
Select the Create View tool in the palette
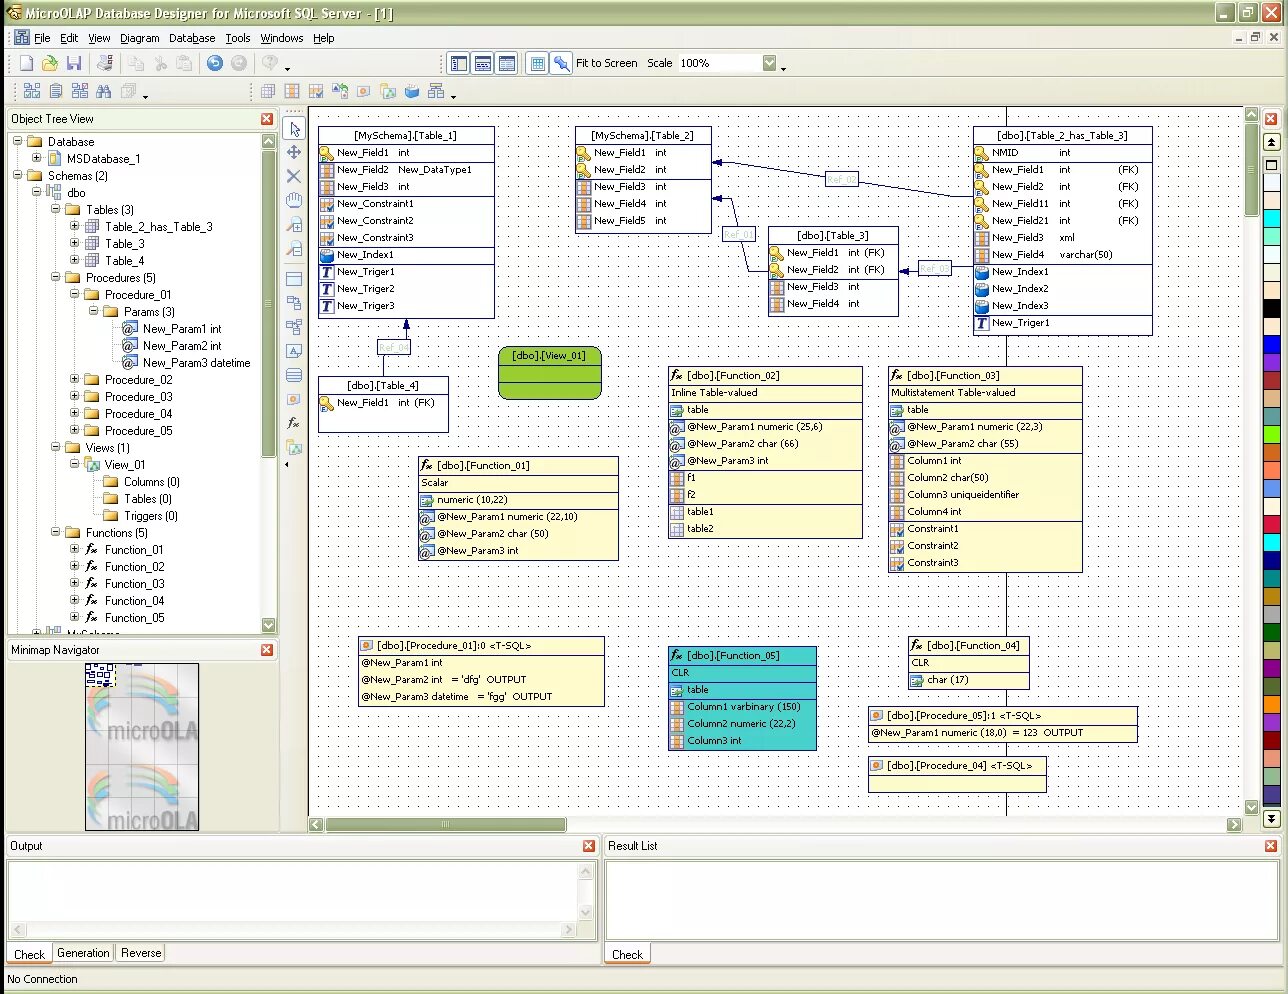click(294, 375)
